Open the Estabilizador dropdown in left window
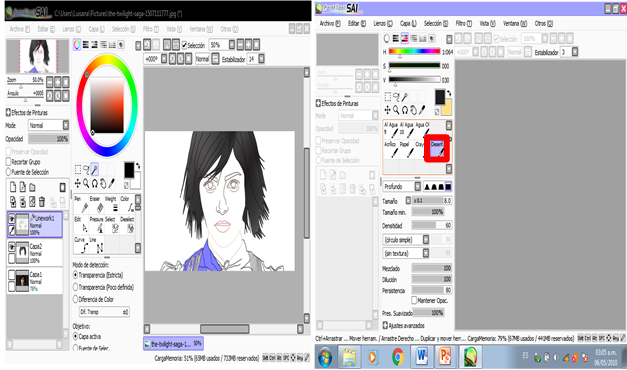 (261, 59)
